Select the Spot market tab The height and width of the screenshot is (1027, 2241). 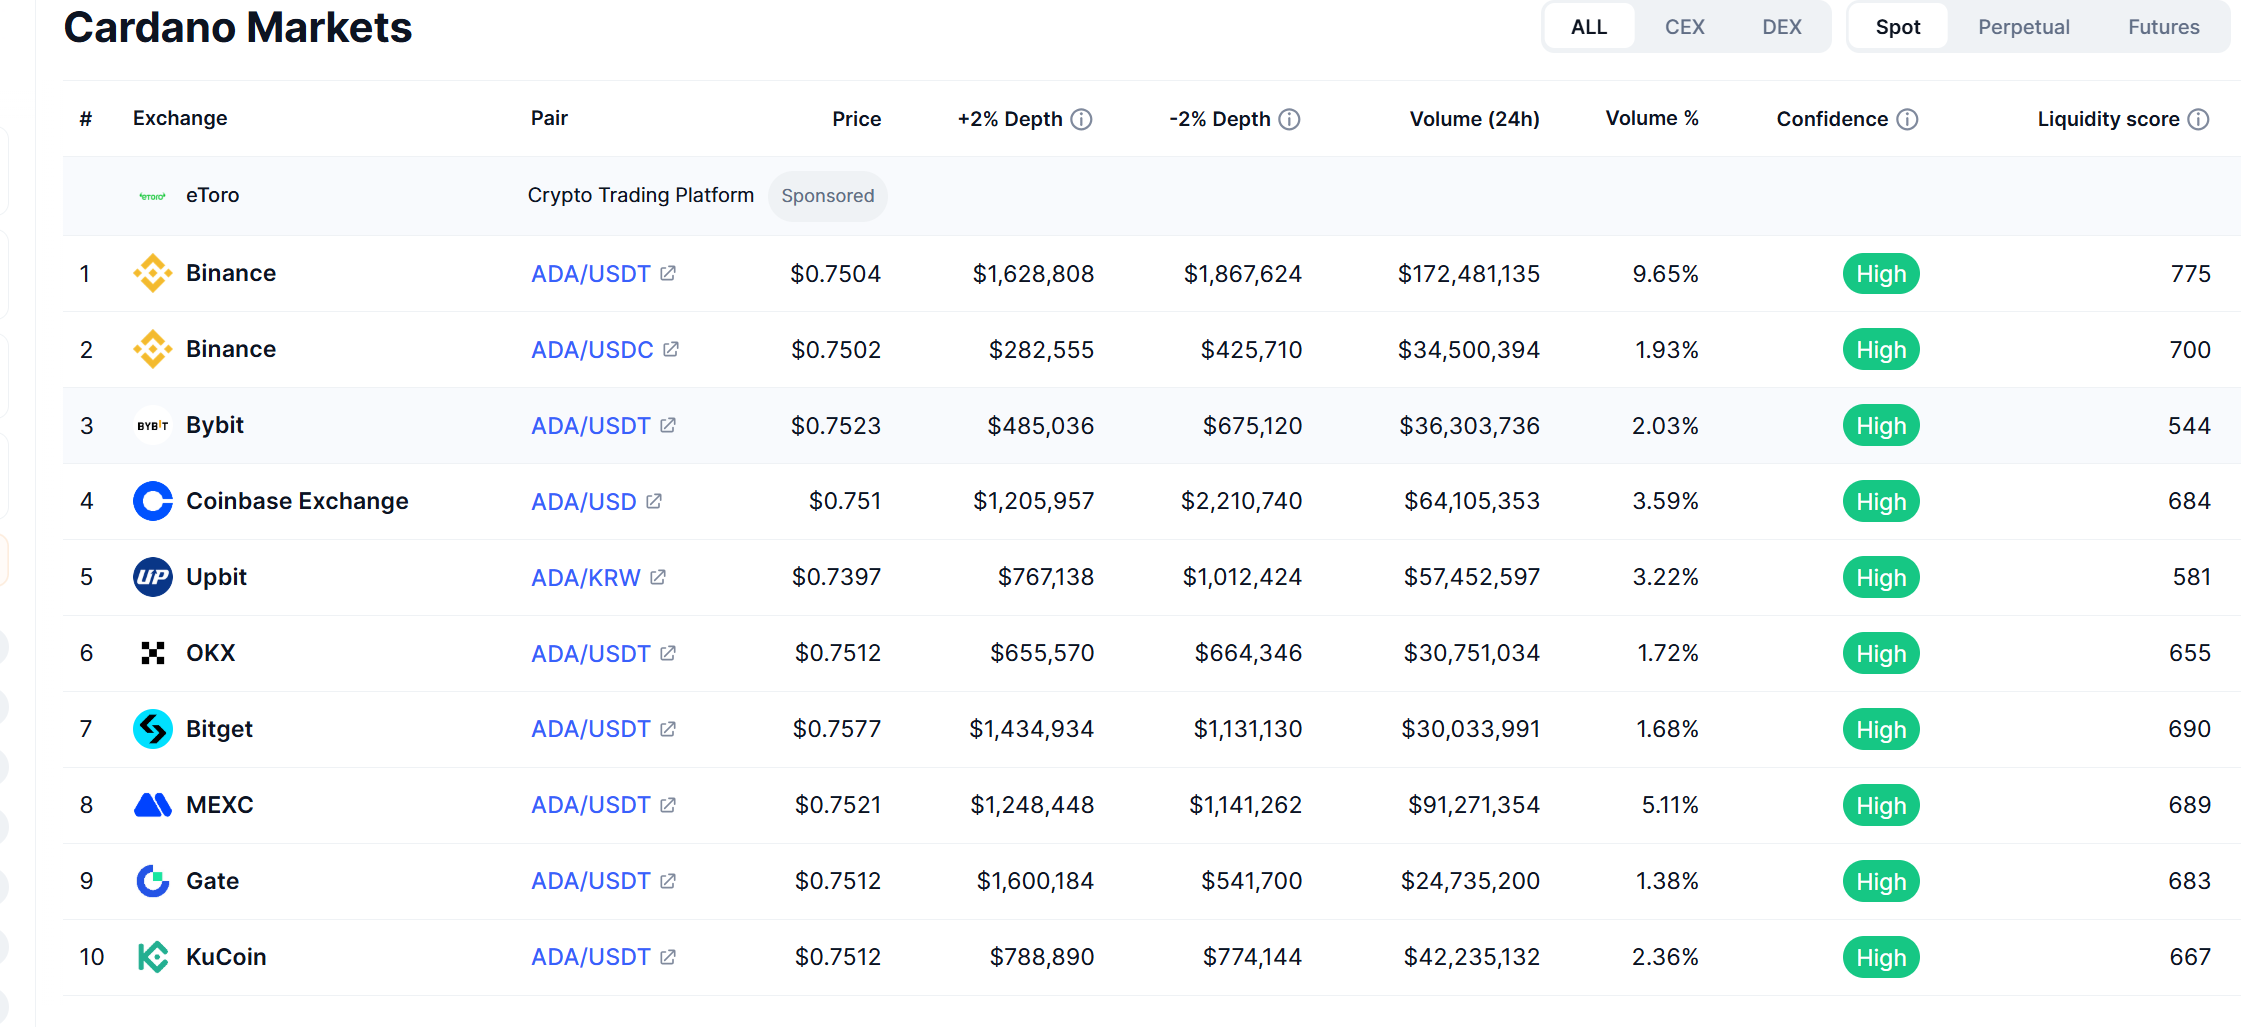point(1898,27)
